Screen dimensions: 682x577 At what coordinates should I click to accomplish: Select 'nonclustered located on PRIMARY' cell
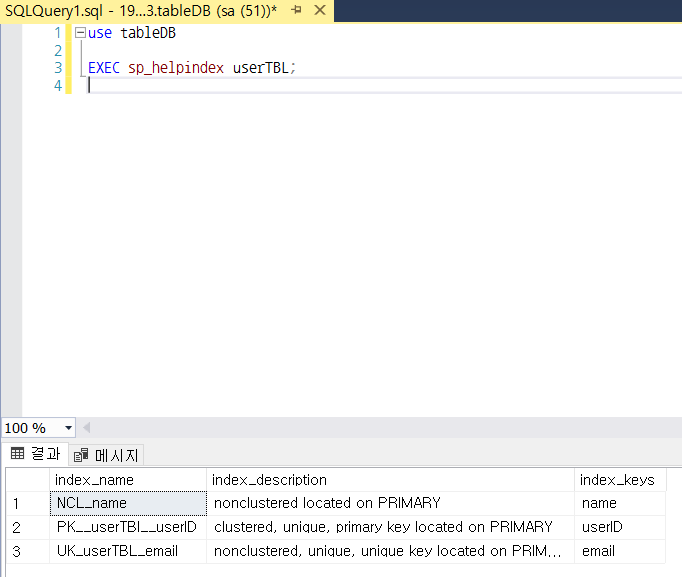[390, 503]
